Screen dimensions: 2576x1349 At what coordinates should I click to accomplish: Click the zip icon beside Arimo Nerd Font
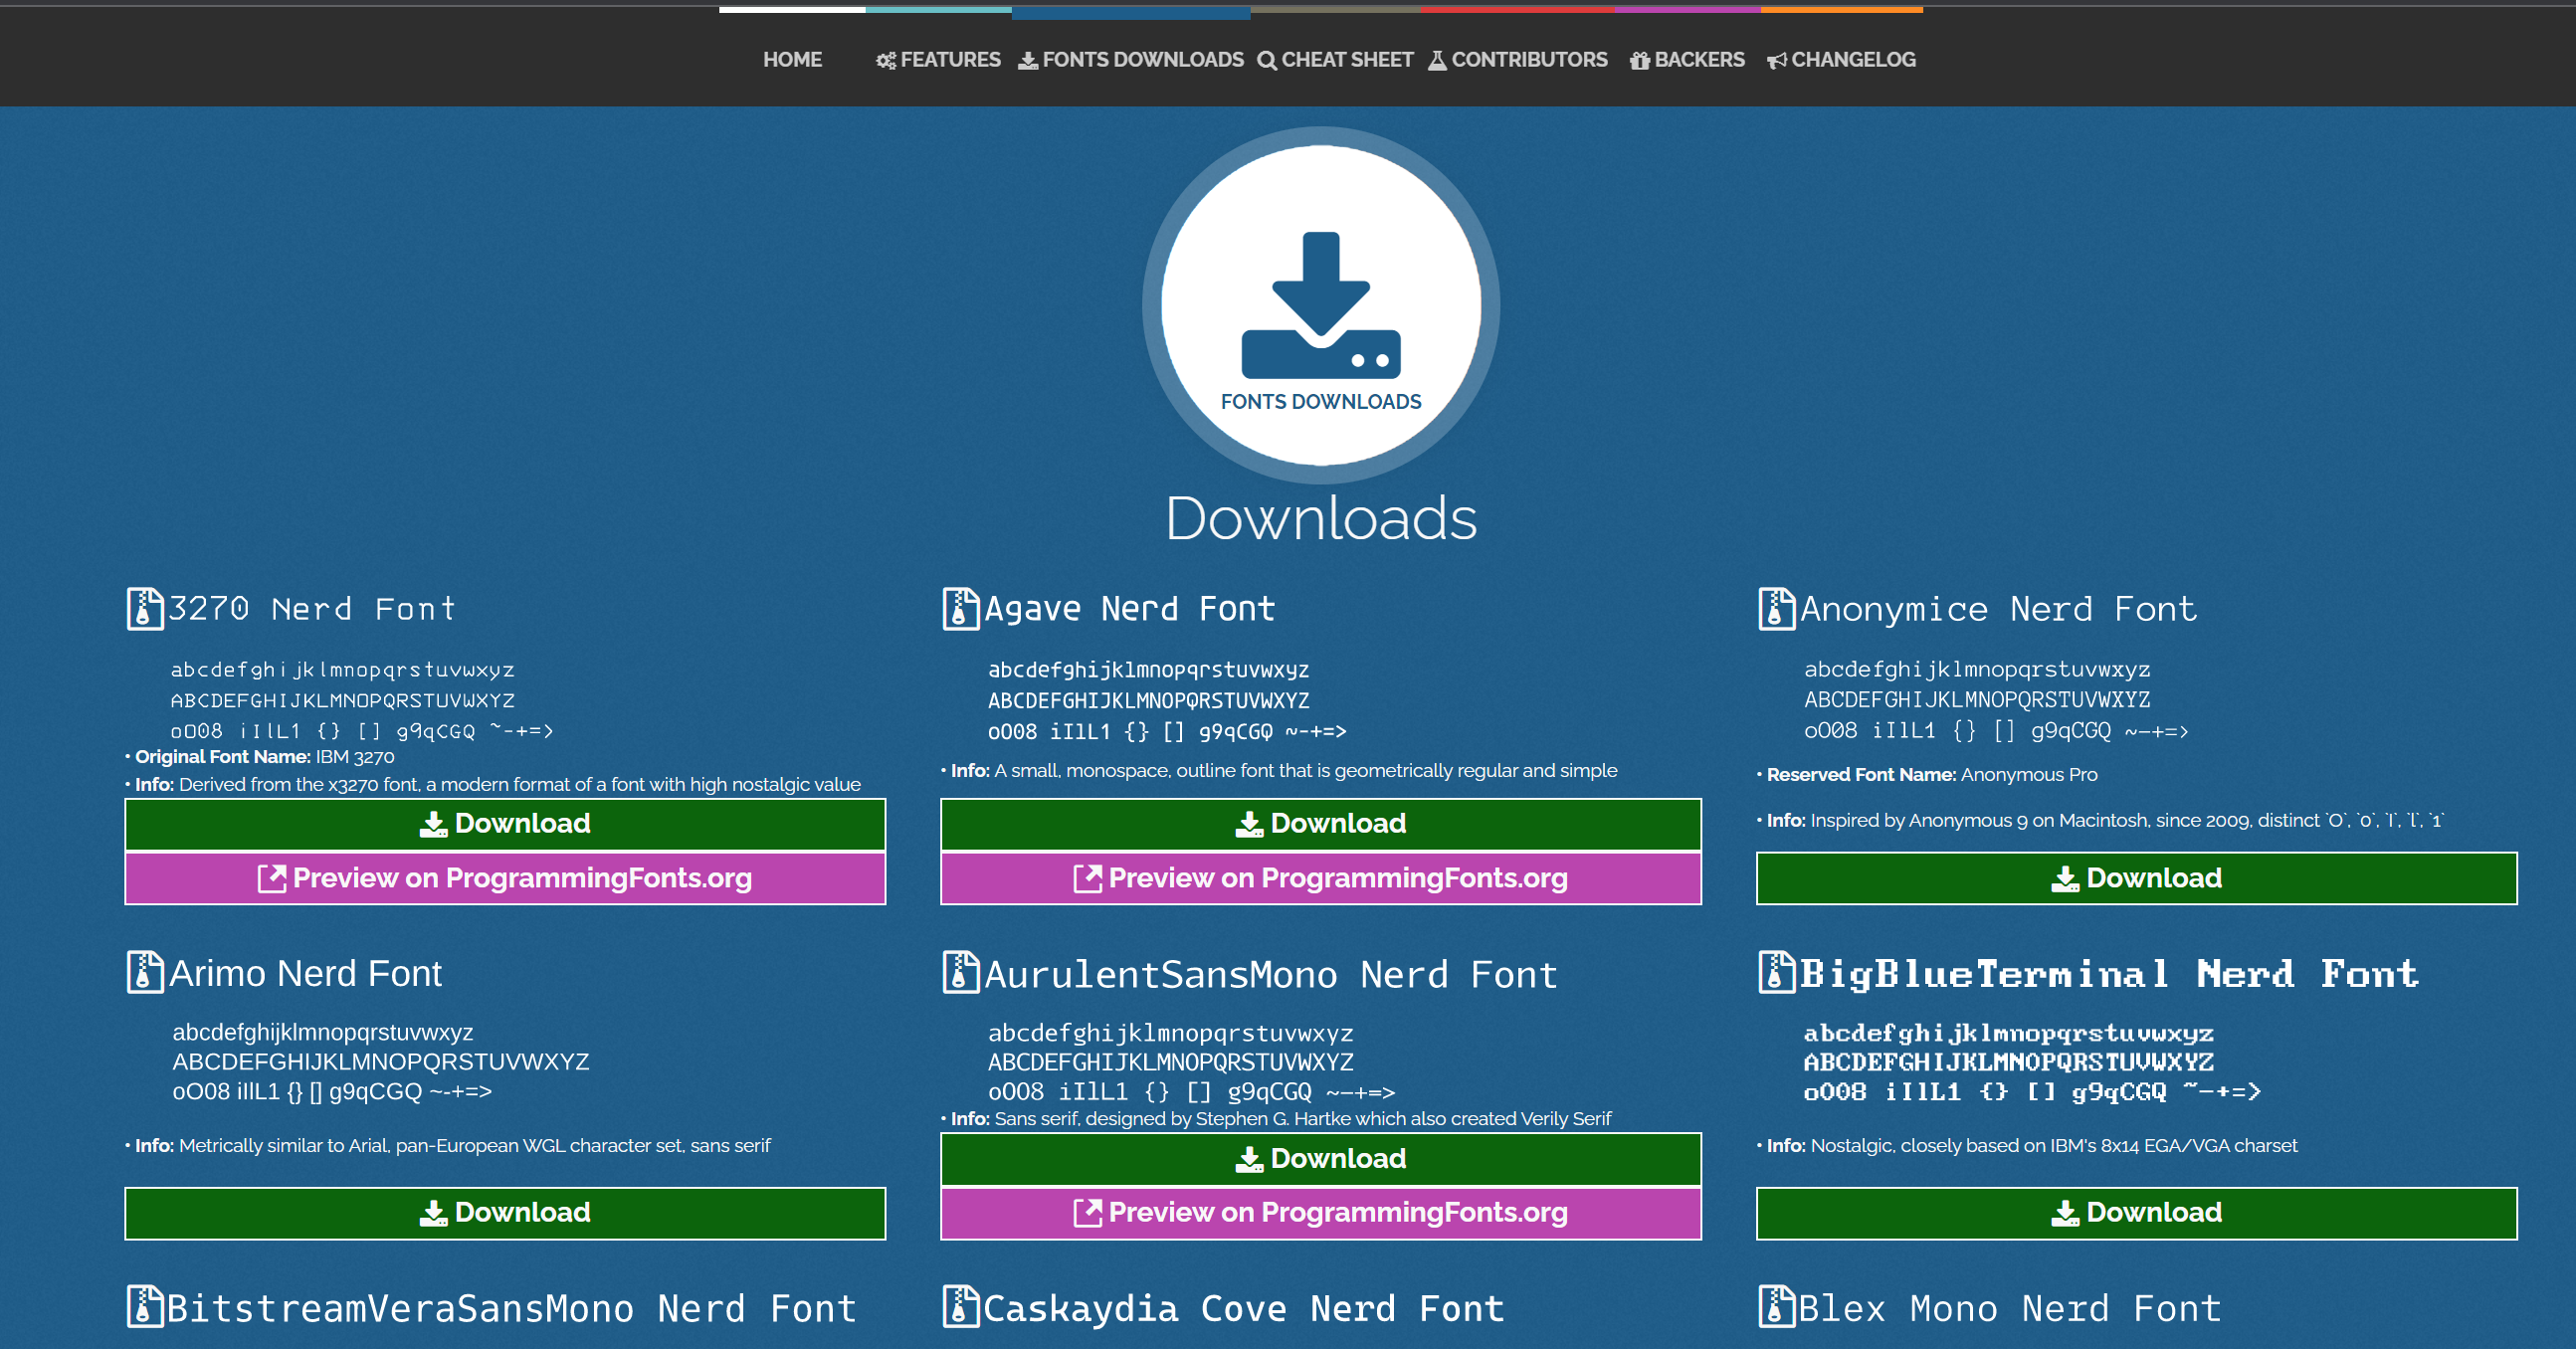coord(144,972)
